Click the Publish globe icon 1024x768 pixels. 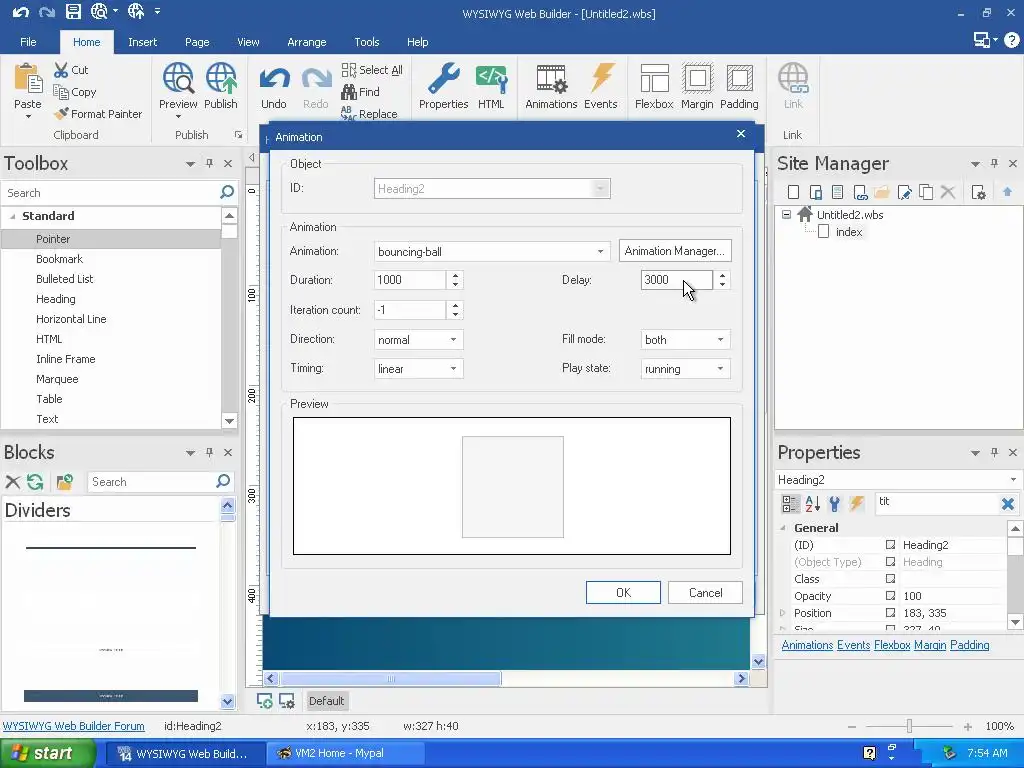(x=221, y=78)
